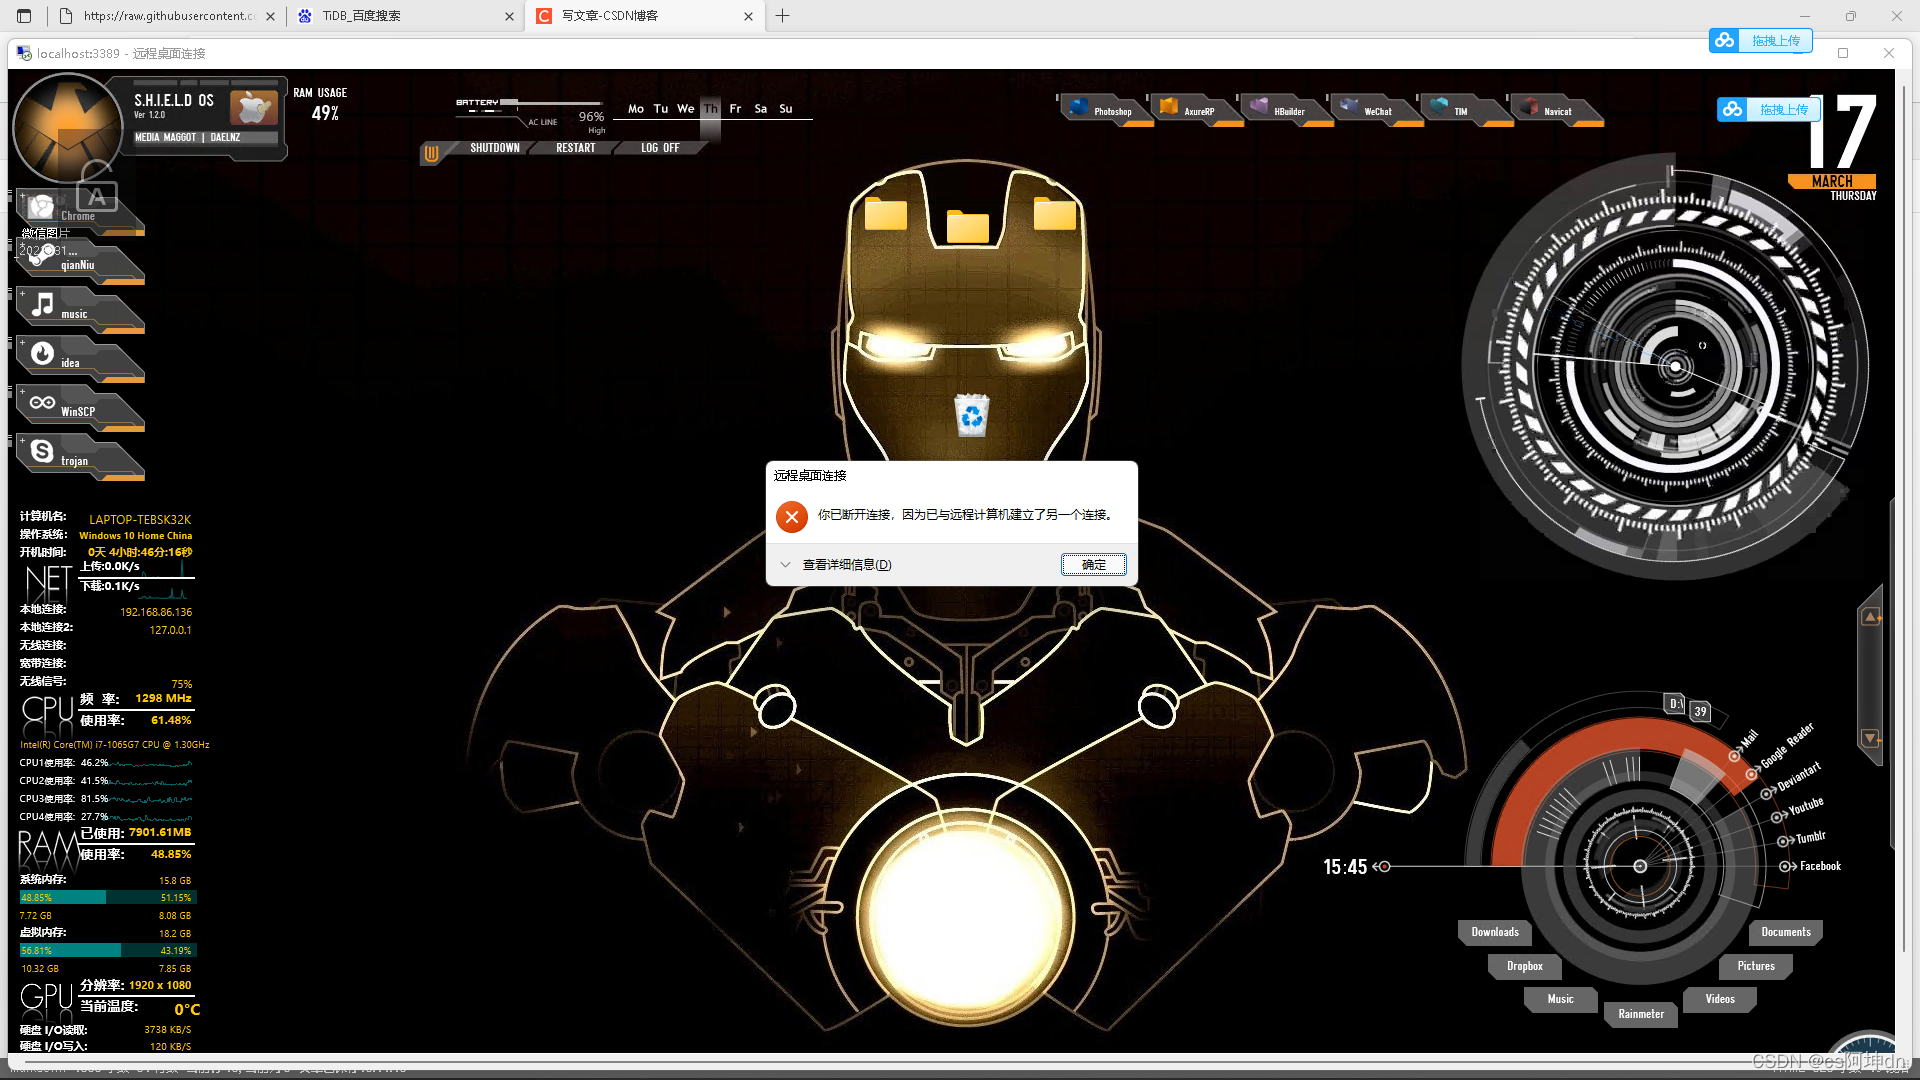Open a new browser tab

coord(783,16)
